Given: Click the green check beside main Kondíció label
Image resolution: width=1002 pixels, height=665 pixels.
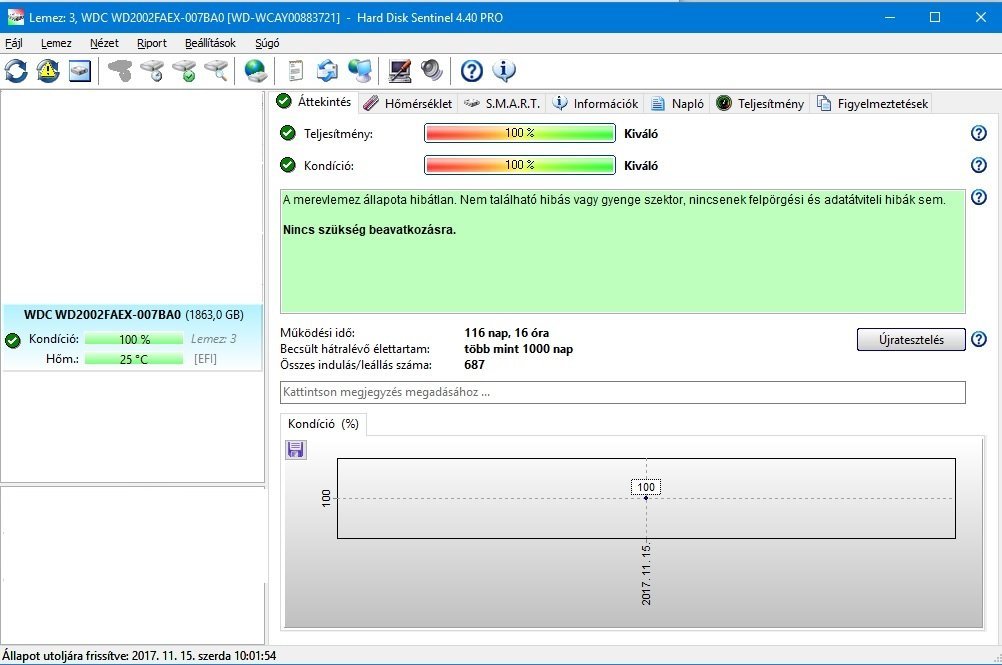Looking at the screenshot, I should (x=288, y=165).
